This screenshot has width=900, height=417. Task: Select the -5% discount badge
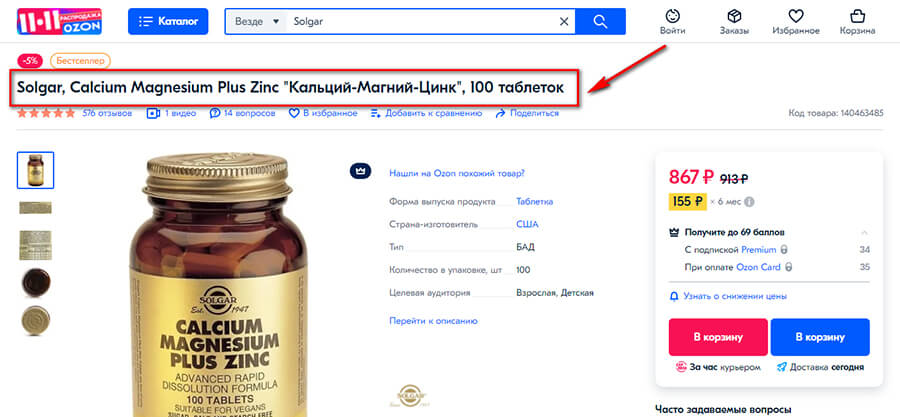30,60
